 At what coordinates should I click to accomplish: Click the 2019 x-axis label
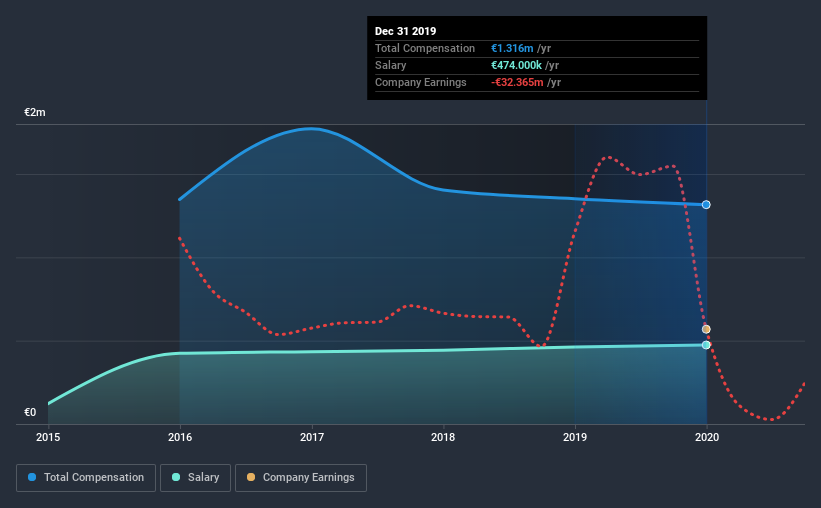coord(575,437)
